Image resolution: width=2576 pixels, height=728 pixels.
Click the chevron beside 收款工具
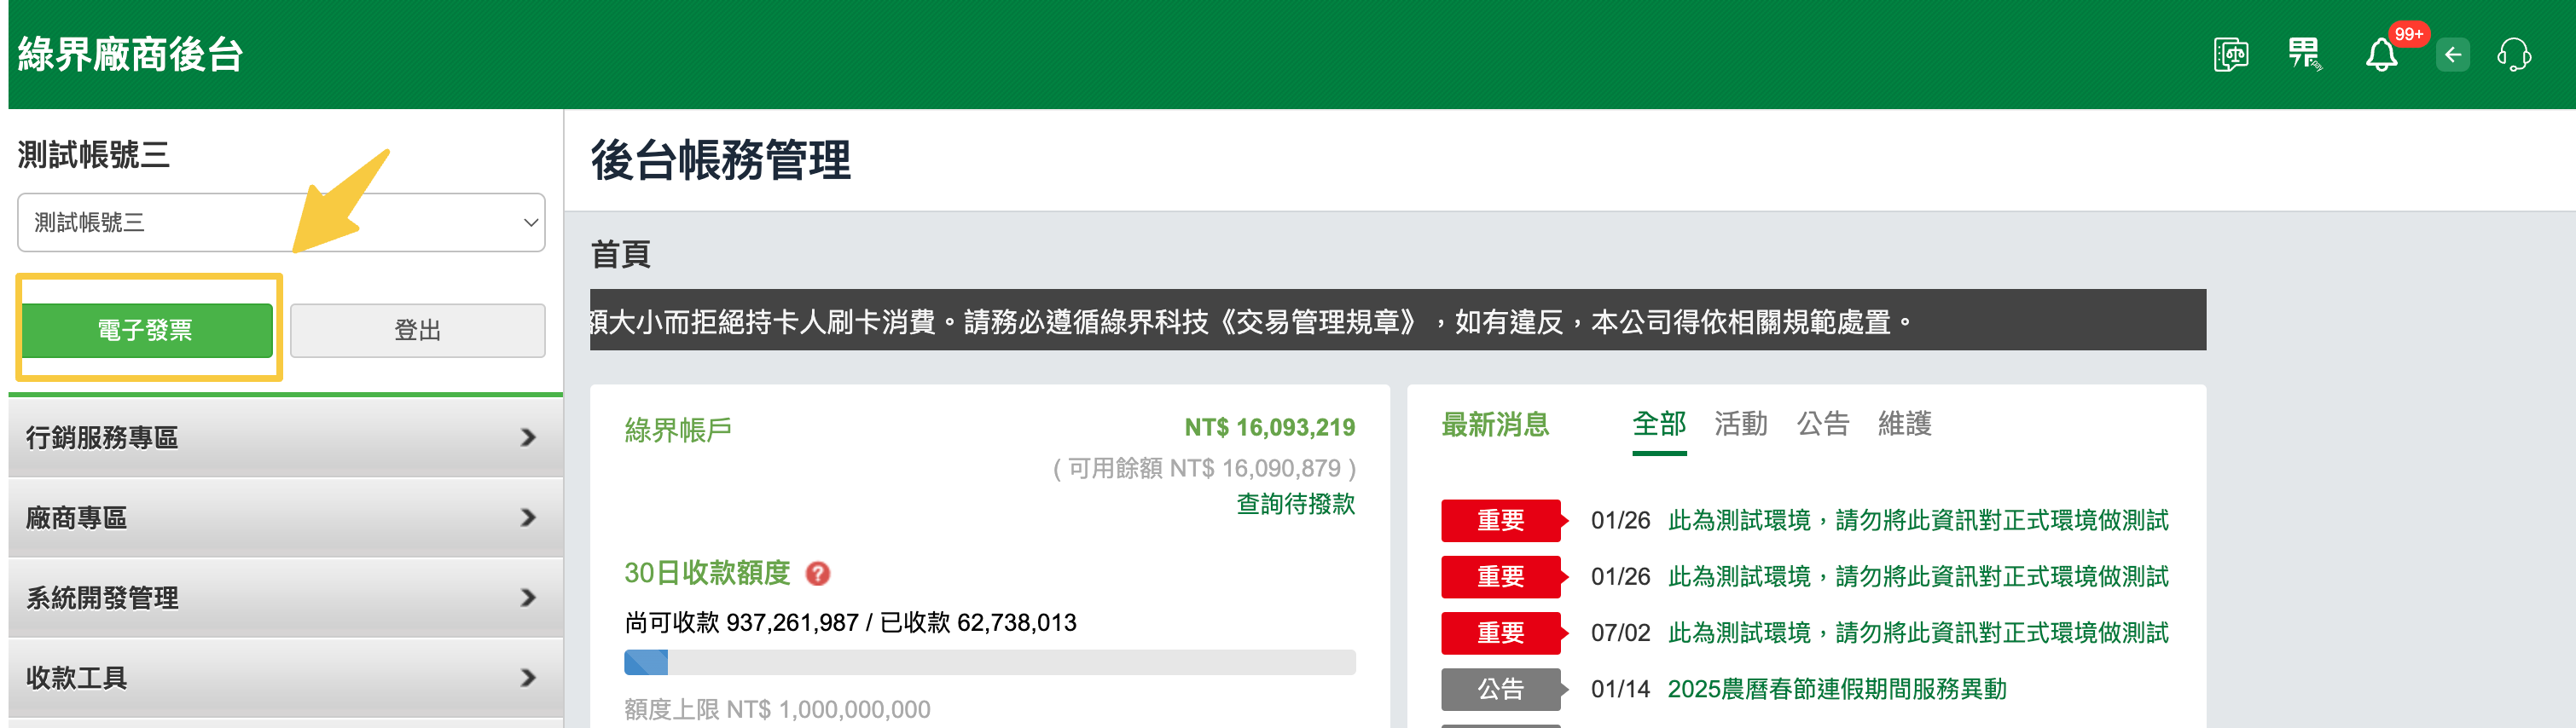[x=528, y=677]
